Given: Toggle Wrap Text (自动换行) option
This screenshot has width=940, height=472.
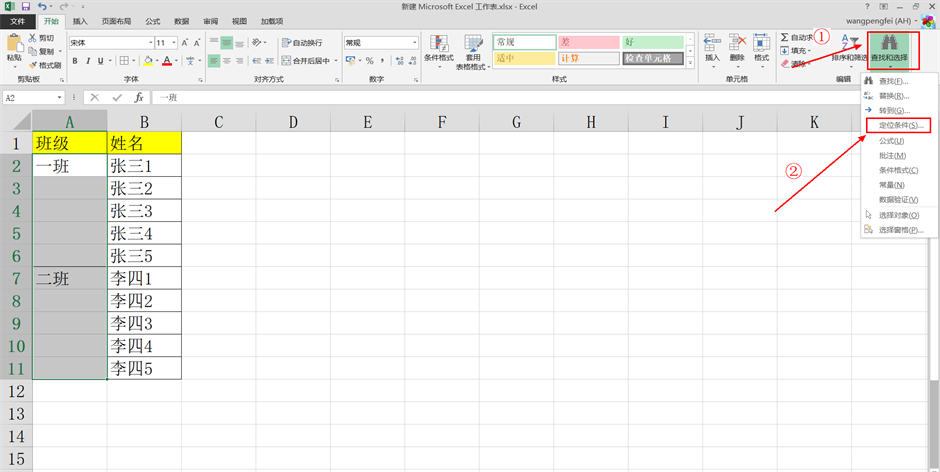Looking at the screenshot, I should [x=301, y=43].
